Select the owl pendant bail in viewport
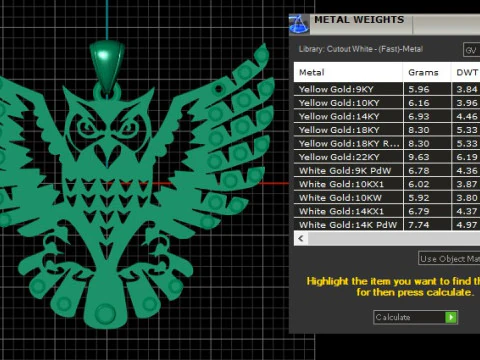 click(107, 67)
